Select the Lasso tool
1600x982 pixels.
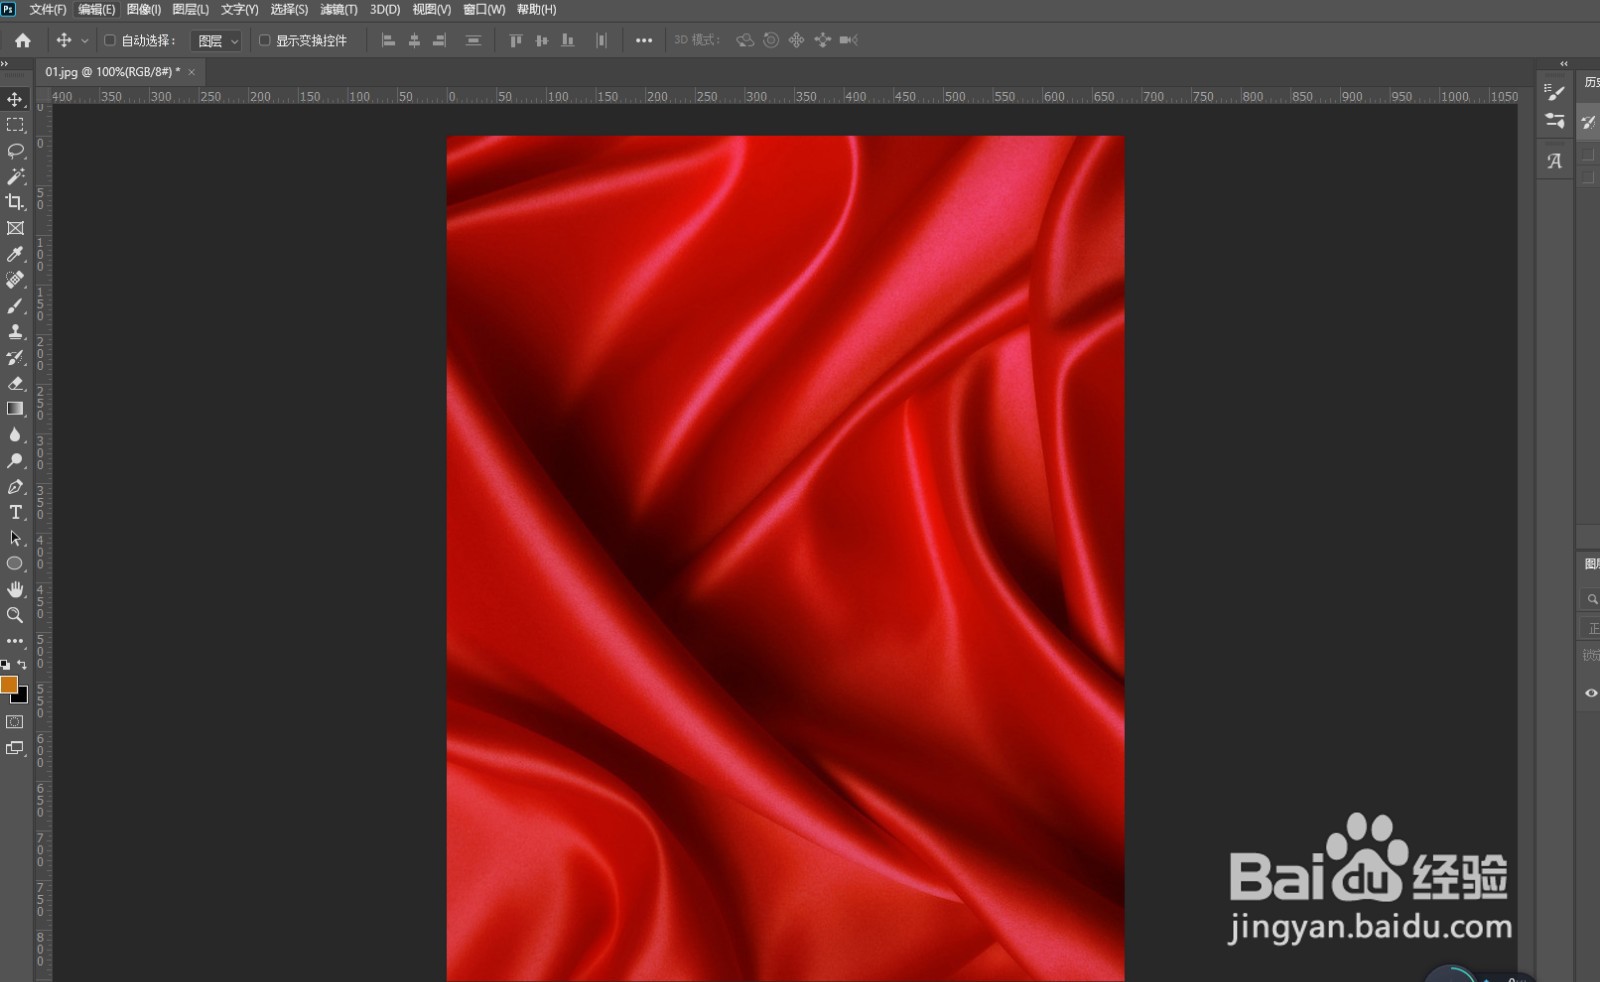(x=15, y=151)
